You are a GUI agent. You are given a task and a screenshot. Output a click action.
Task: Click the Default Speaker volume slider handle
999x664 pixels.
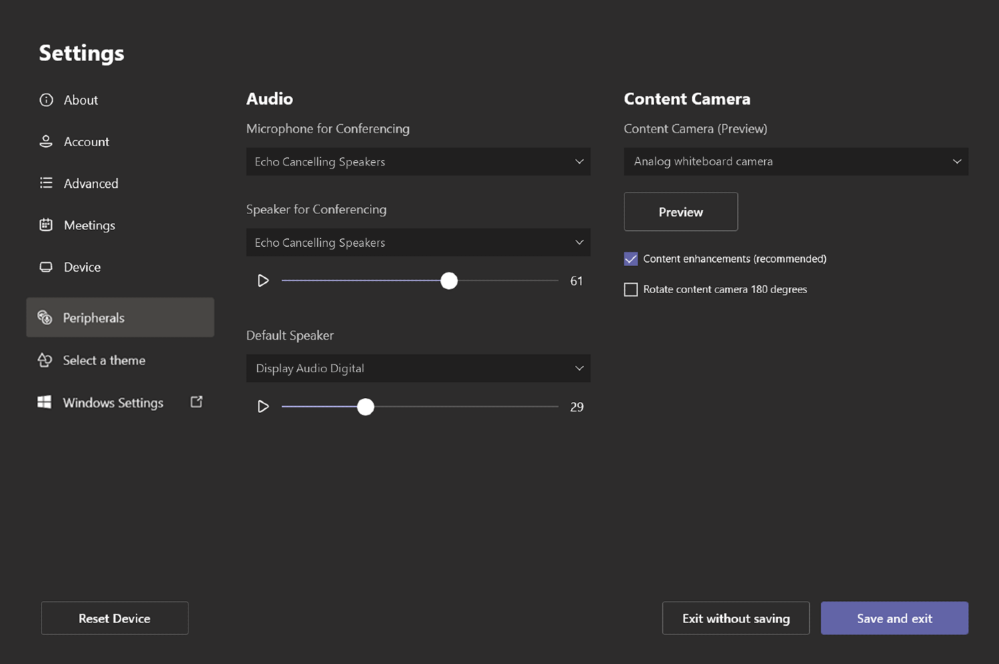(x=366, y=407)
